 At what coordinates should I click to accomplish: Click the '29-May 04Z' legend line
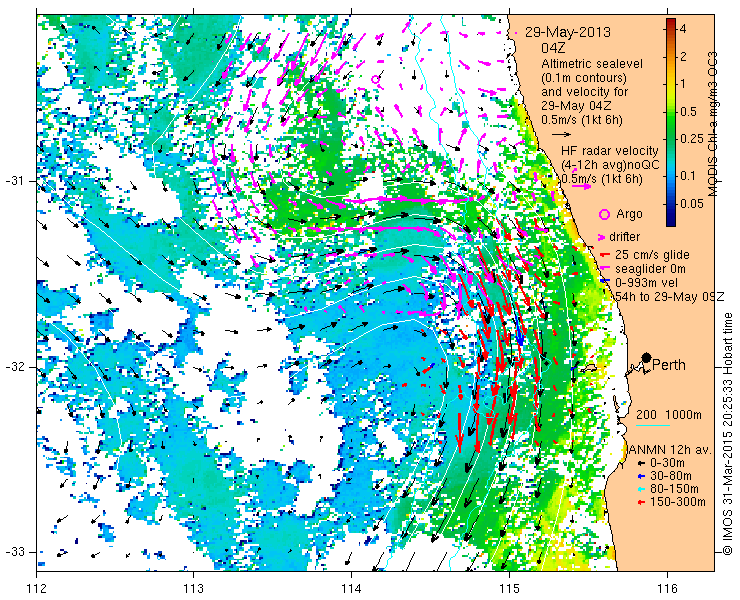click(x=575, y=106)
